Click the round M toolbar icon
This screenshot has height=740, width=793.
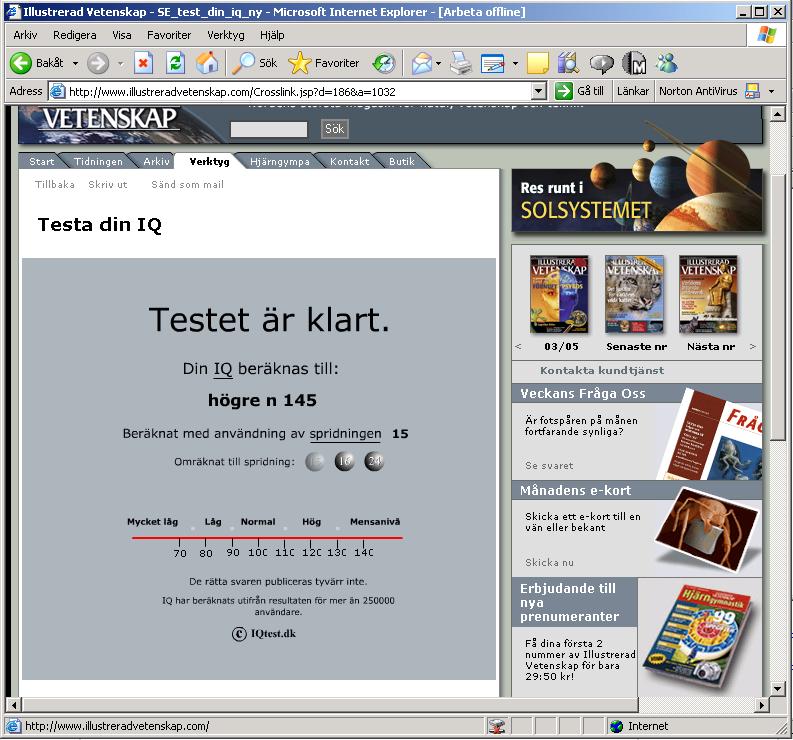[634, 63]
